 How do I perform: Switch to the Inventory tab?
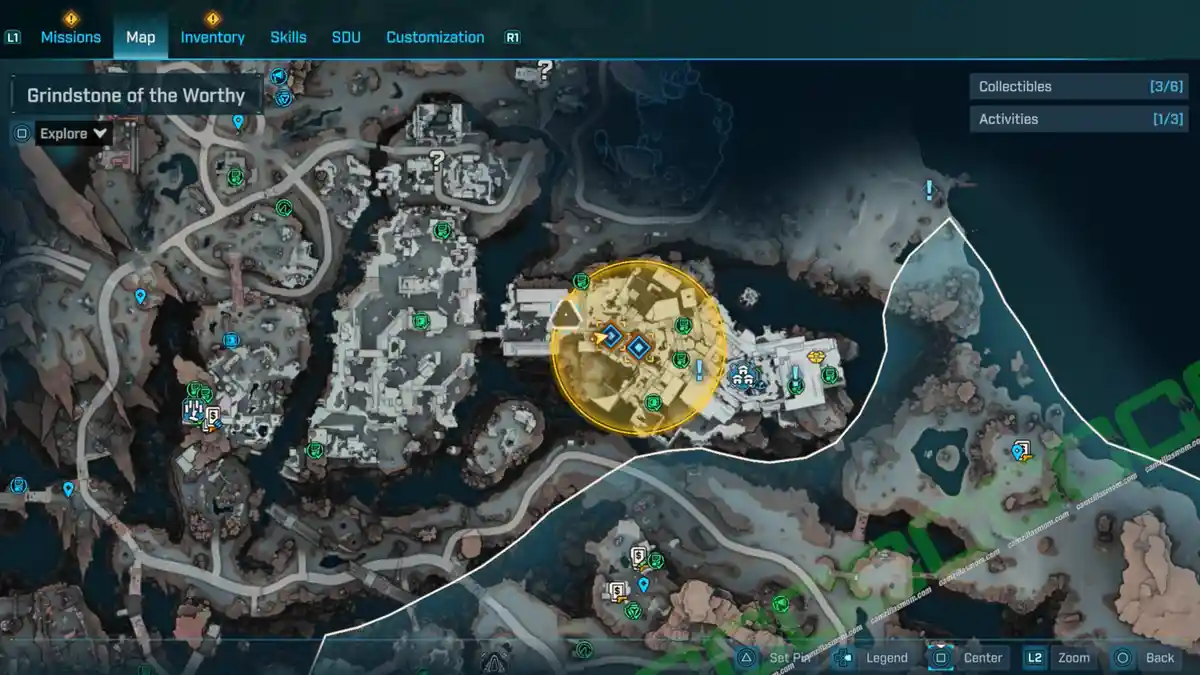[212, 37]
